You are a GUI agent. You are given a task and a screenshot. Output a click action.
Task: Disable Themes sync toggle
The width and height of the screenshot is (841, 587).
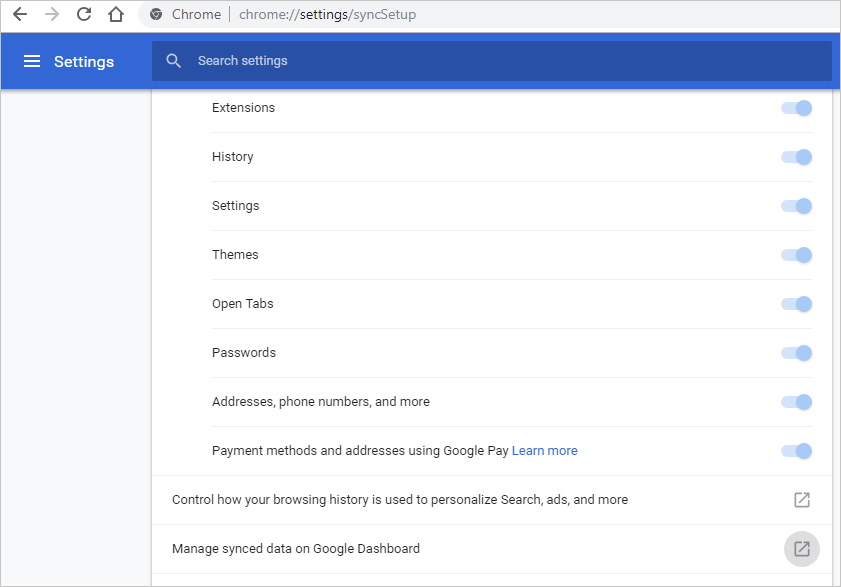tap(797, 255)
